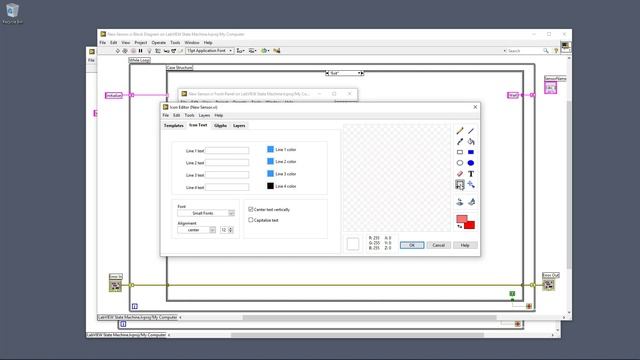
Task: Pick Line 1 color swatch
Action: (x=270, y=149)
